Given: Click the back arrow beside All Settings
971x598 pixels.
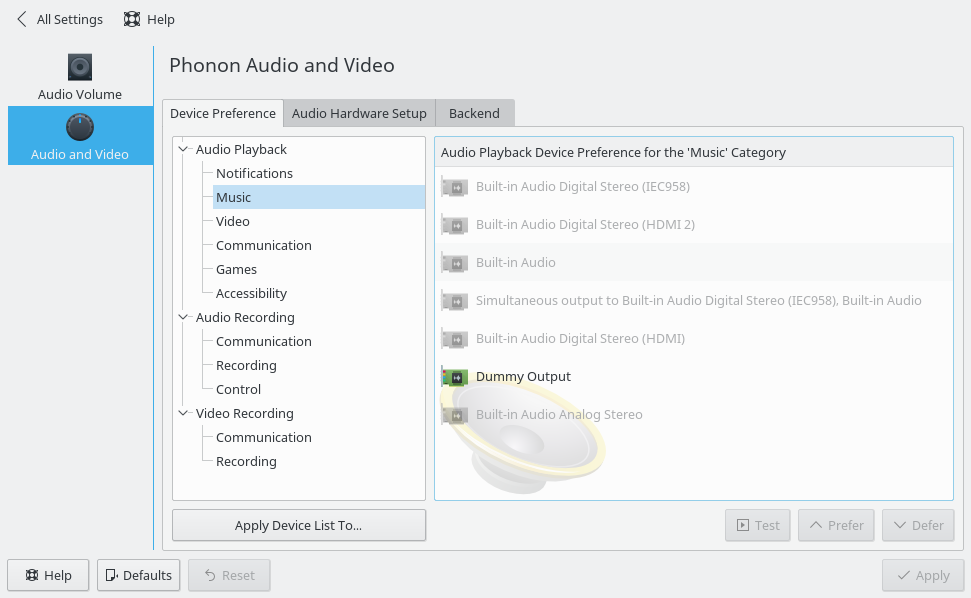Looking at the screenshot, I should 22,19.
